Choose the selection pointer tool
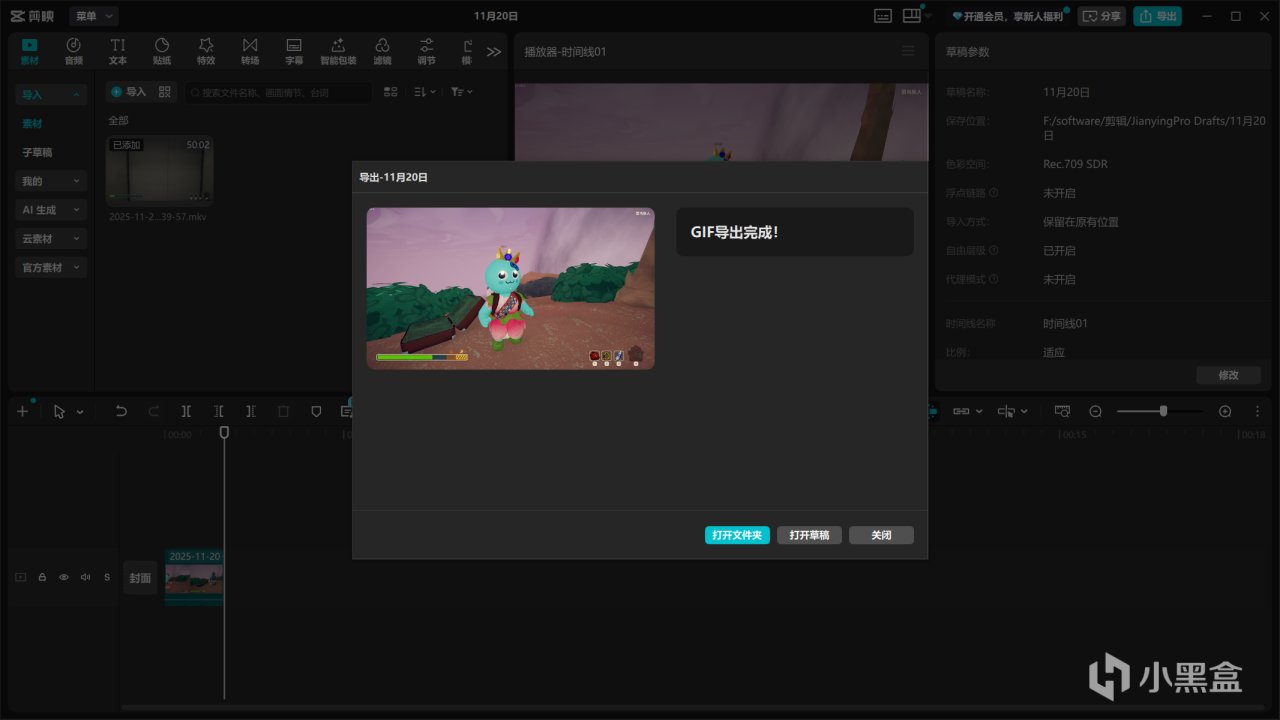 [x=59, y=411]
